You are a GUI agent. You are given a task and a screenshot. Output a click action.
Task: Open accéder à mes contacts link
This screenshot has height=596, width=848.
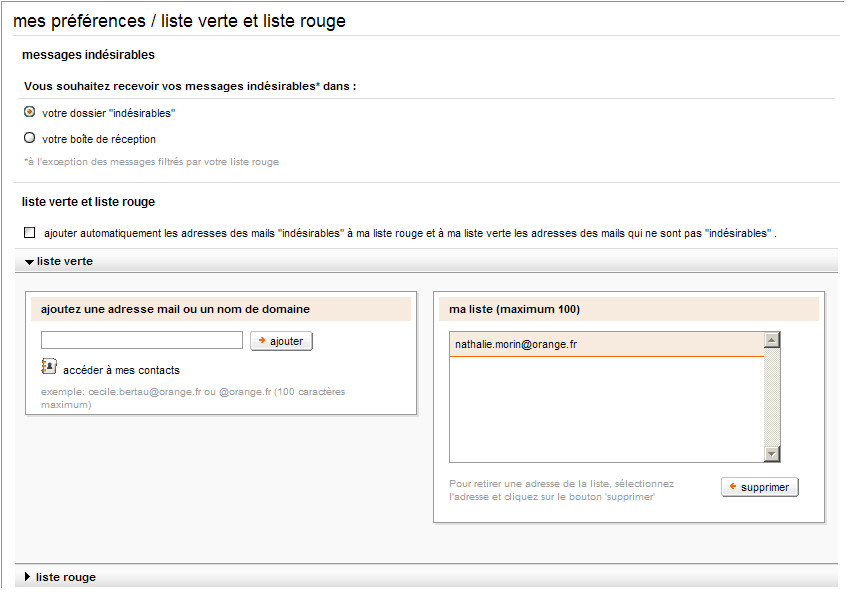coord(121,370)
